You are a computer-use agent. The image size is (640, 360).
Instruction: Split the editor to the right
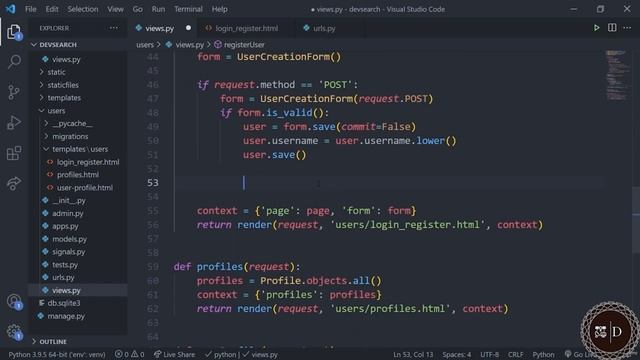point(612,28)
